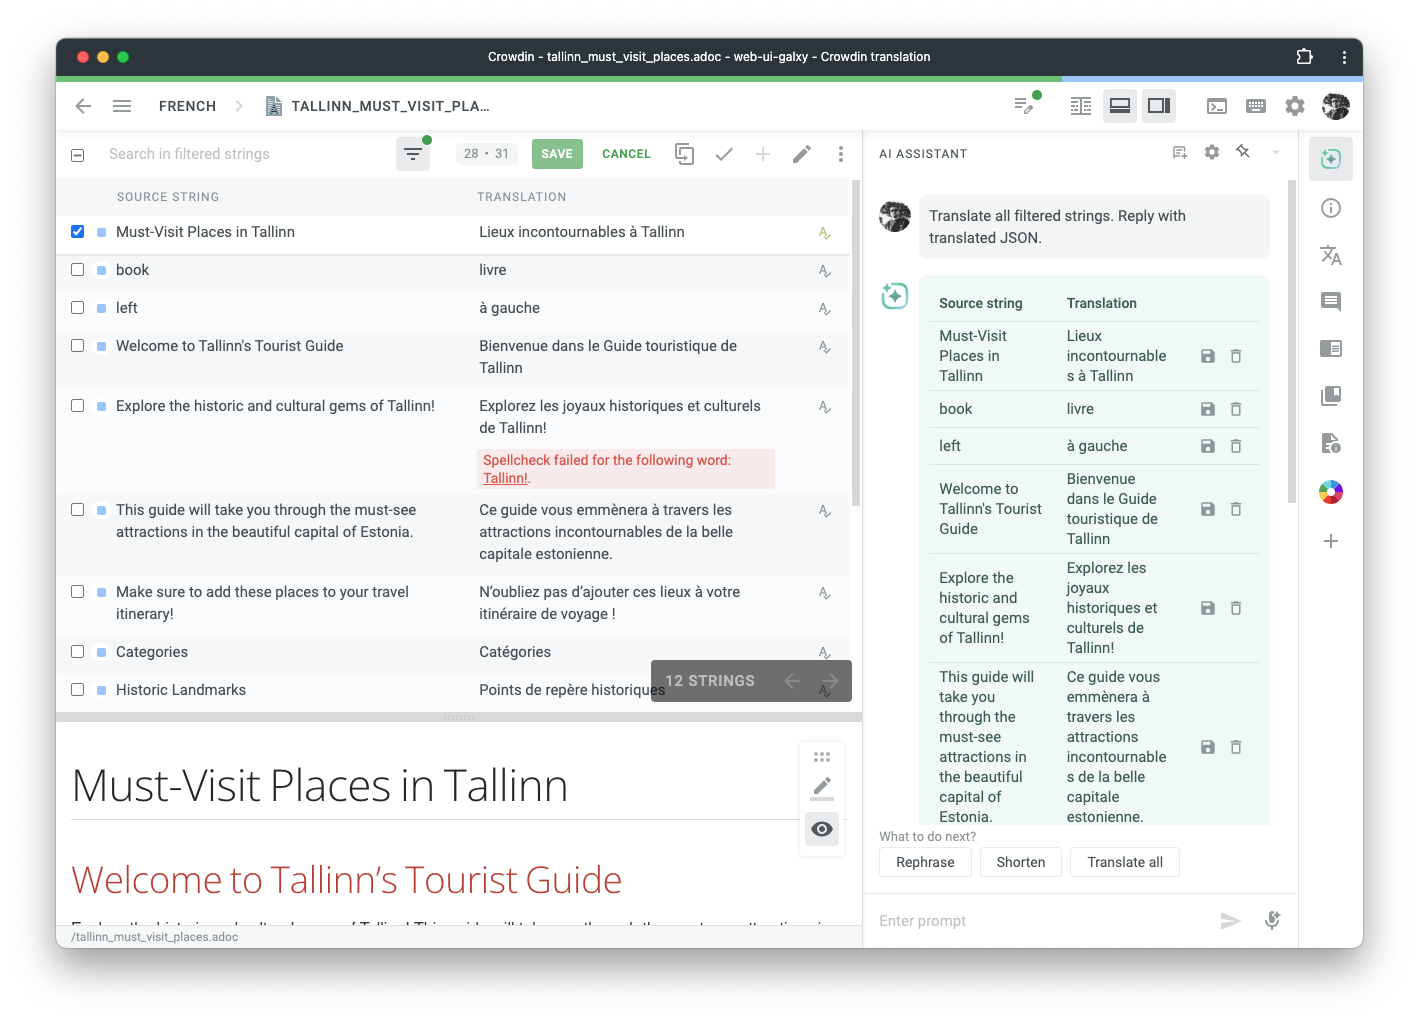The image size is (1419, 1022).
Task: Expand the AI Assistant panel dropdown arrow
Action: (1276, 153)
